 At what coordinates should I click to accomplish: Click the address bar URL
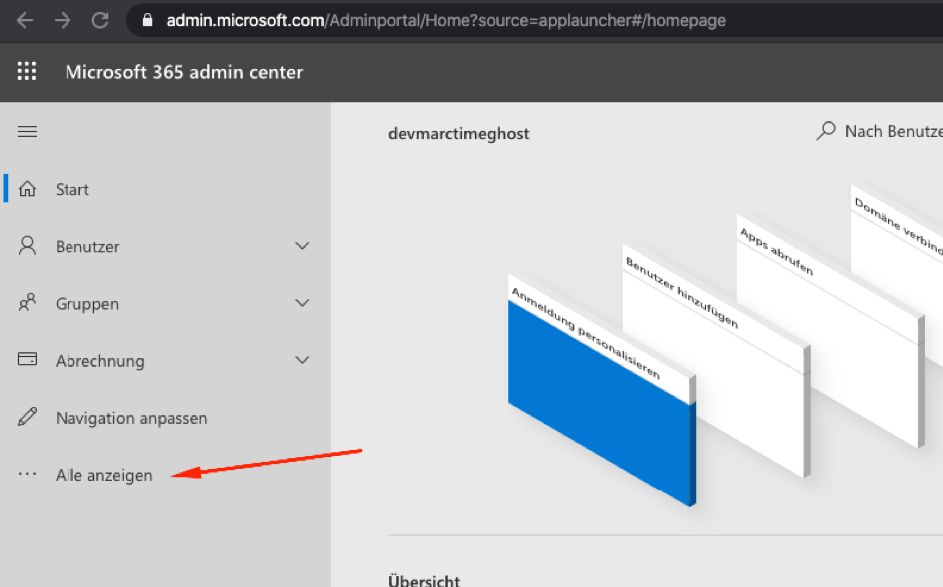(x=446, y=20)
